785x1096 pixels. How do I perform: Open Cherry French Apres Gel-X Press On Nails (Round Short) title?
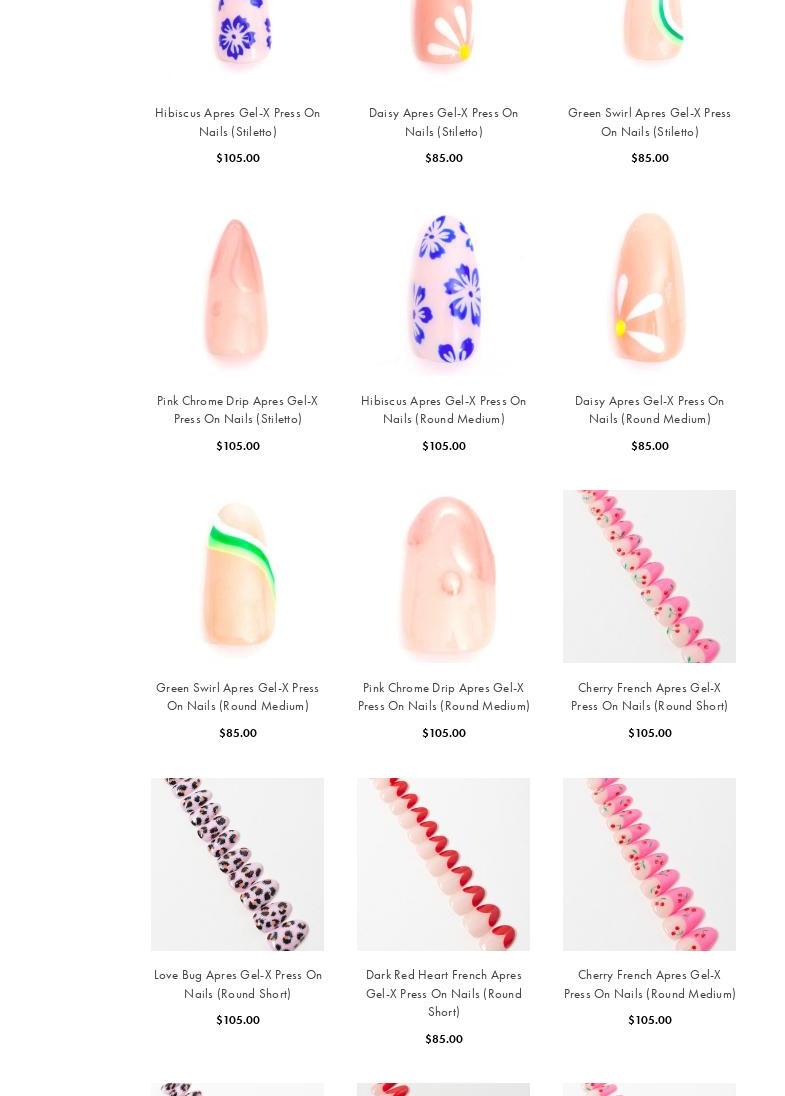[x=649, y=697]
